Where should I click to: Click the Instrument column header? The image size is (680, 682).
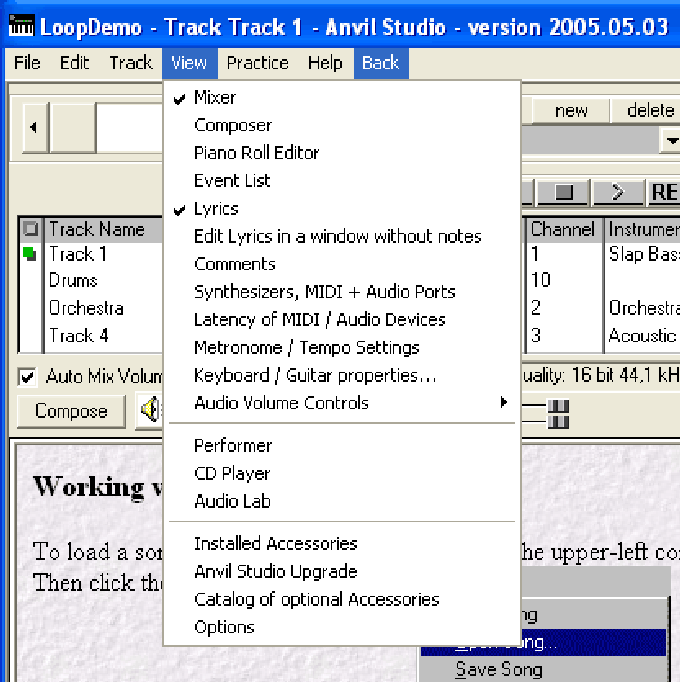[643, 229]
